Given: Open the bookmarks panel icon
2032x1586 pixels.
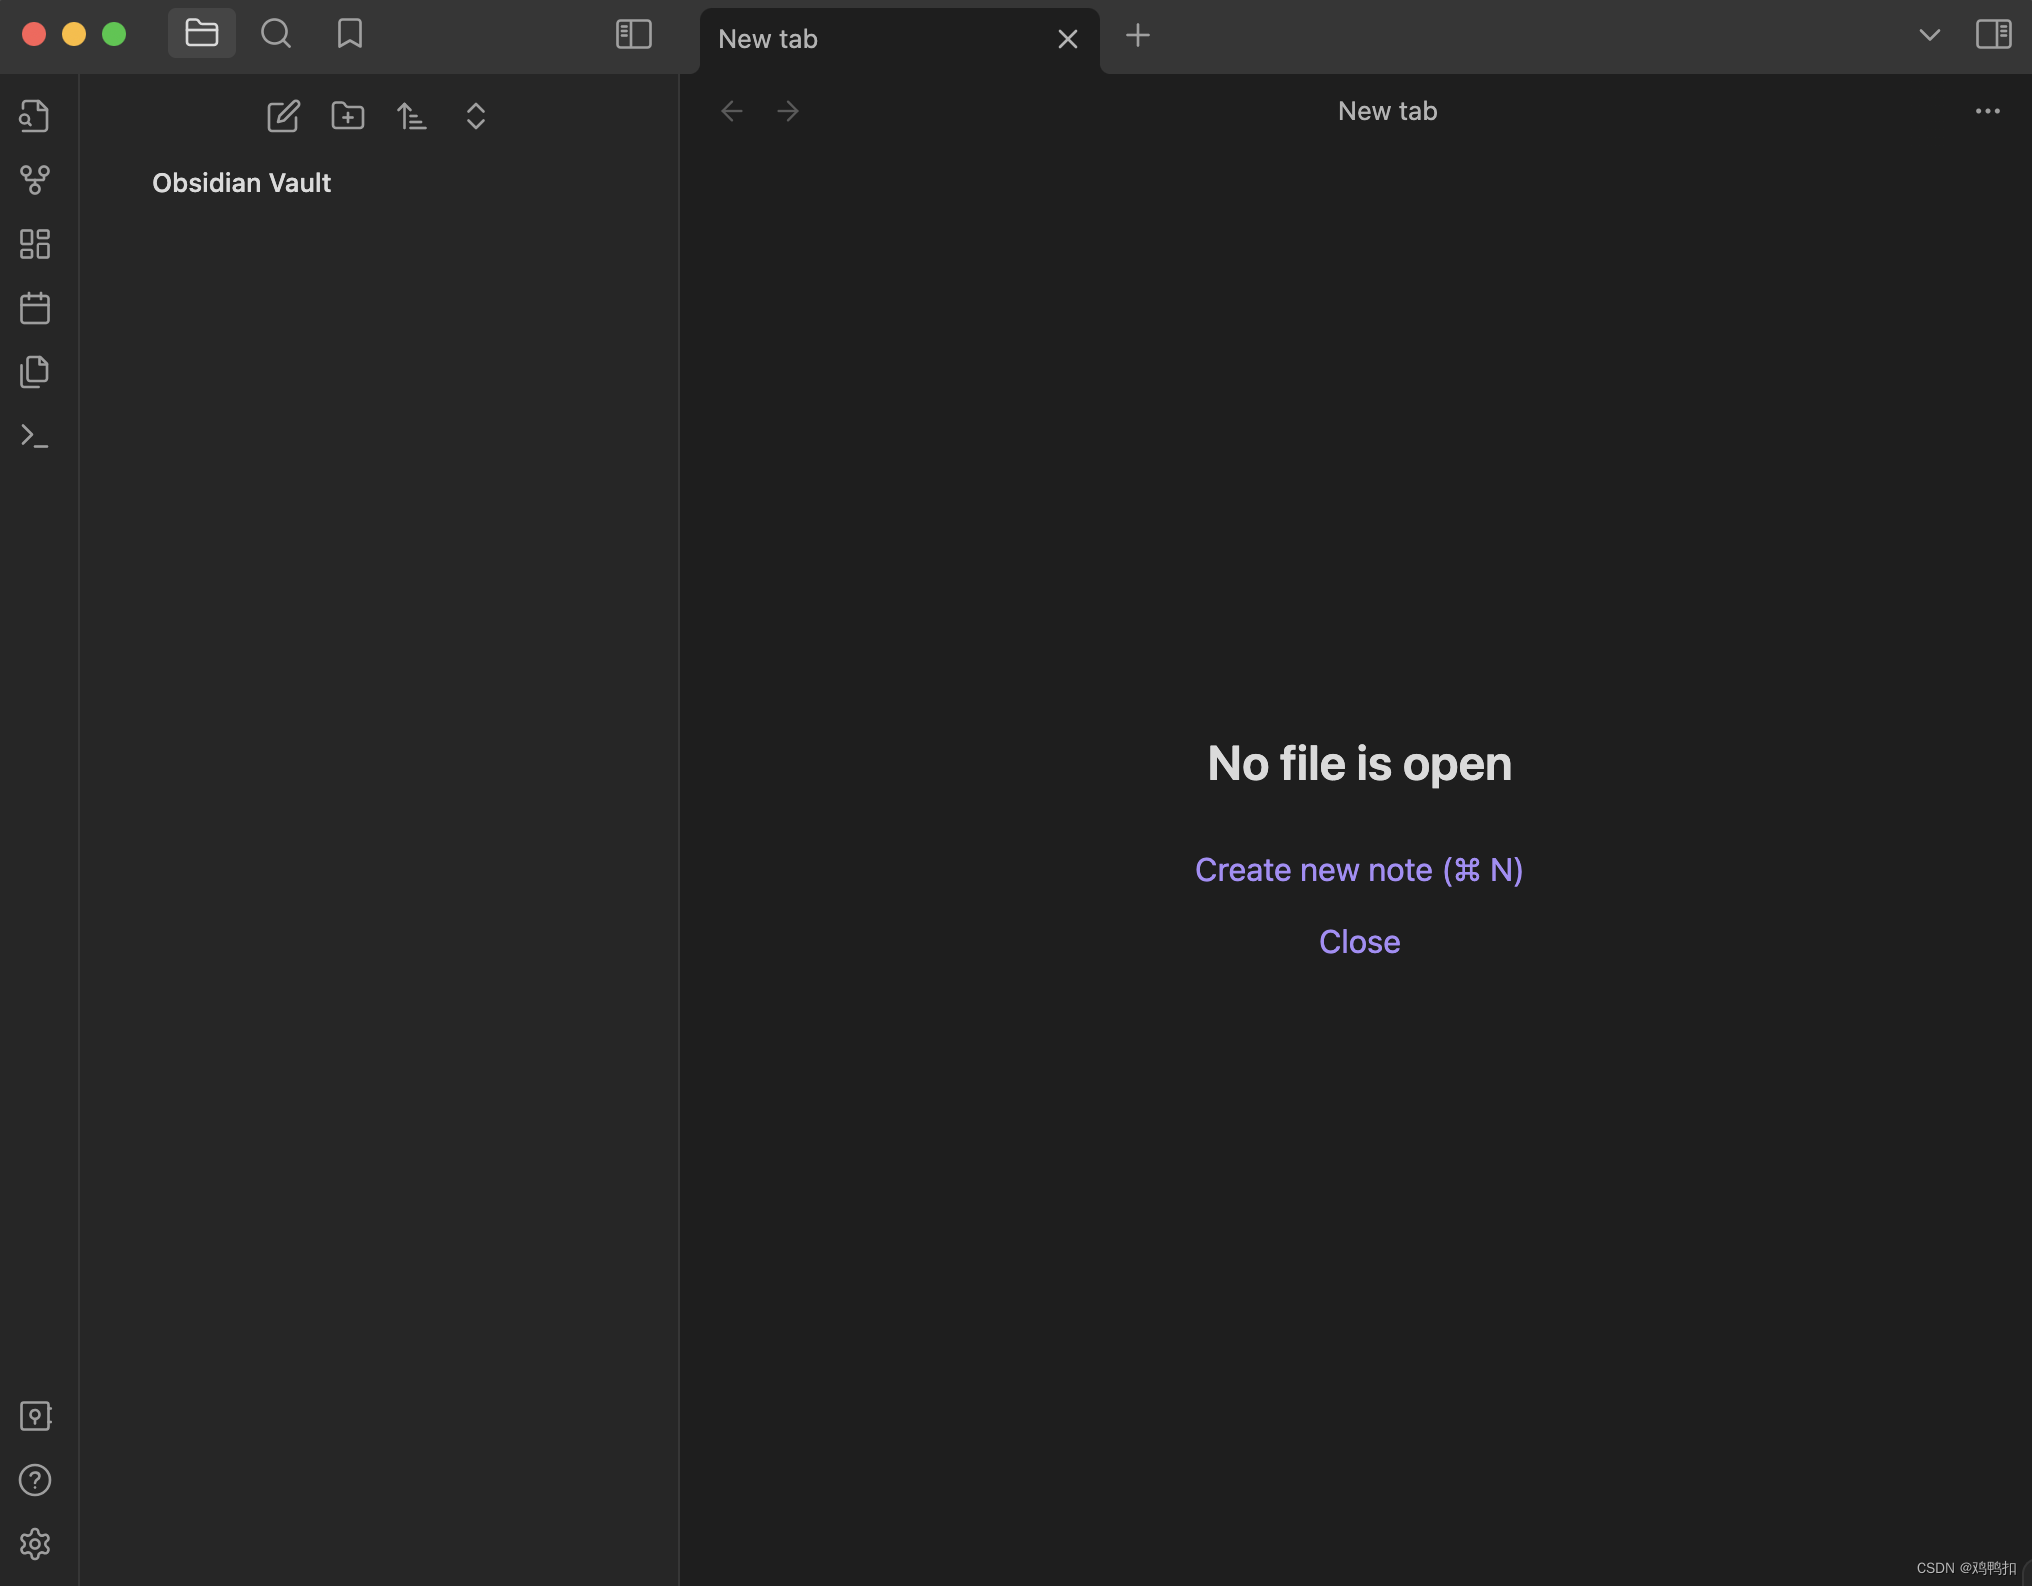Looking at the screenshot, I should tap(350, 34).
